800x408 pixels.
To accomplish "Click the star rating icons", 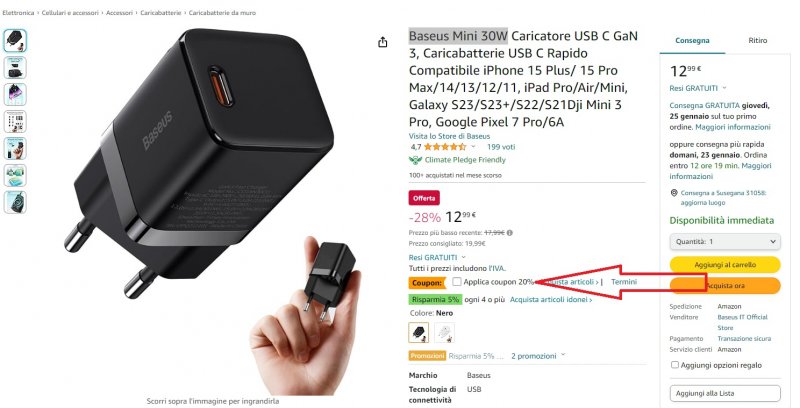I will pos(444,147).
